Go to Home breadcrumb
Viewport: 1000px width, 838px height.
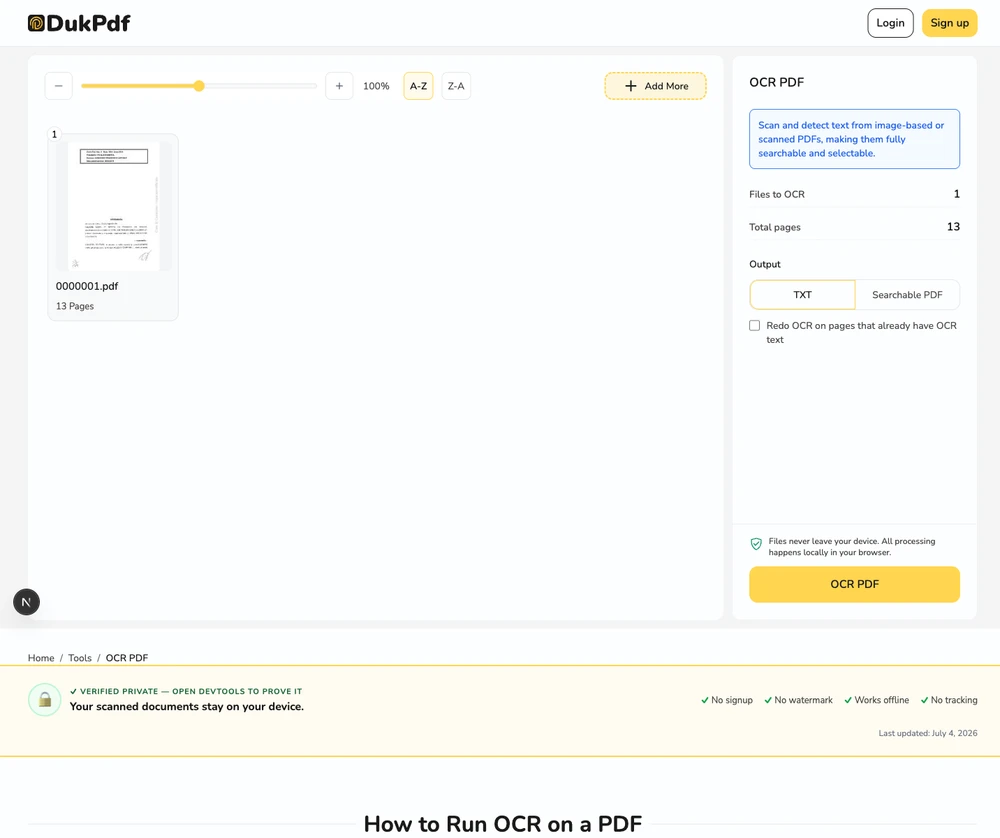(x=41, y=658)
